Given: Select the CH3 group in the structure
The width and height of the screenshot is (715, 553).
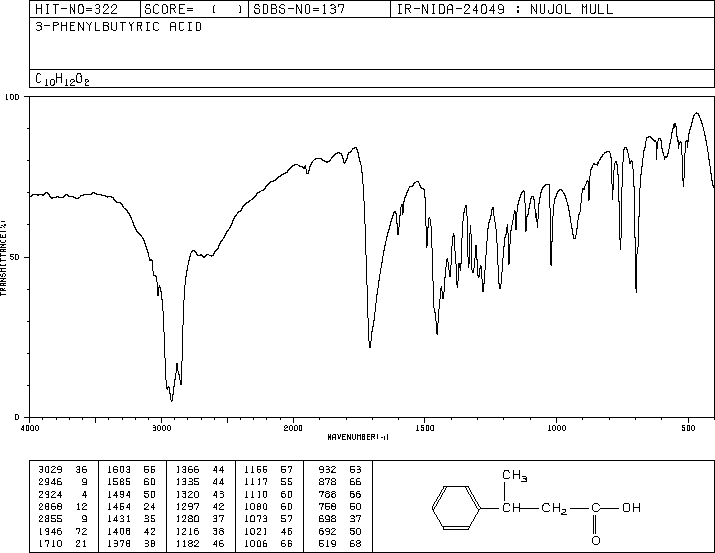Looking at the screenshot, I should pos(515,475).
